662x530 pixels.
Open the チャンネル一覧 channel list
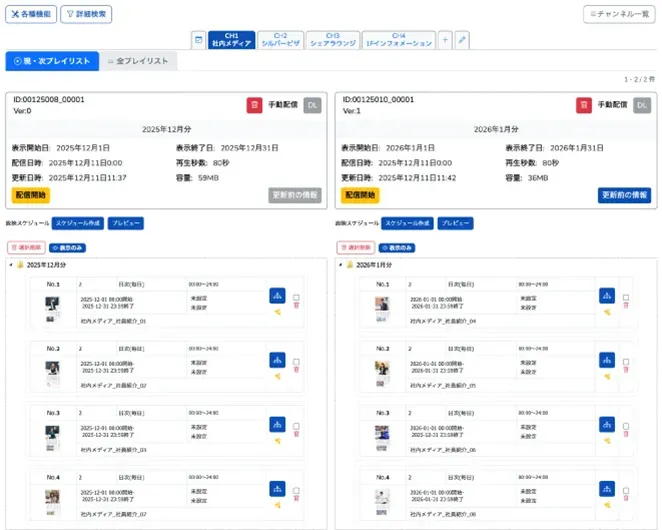pos(619,14)
